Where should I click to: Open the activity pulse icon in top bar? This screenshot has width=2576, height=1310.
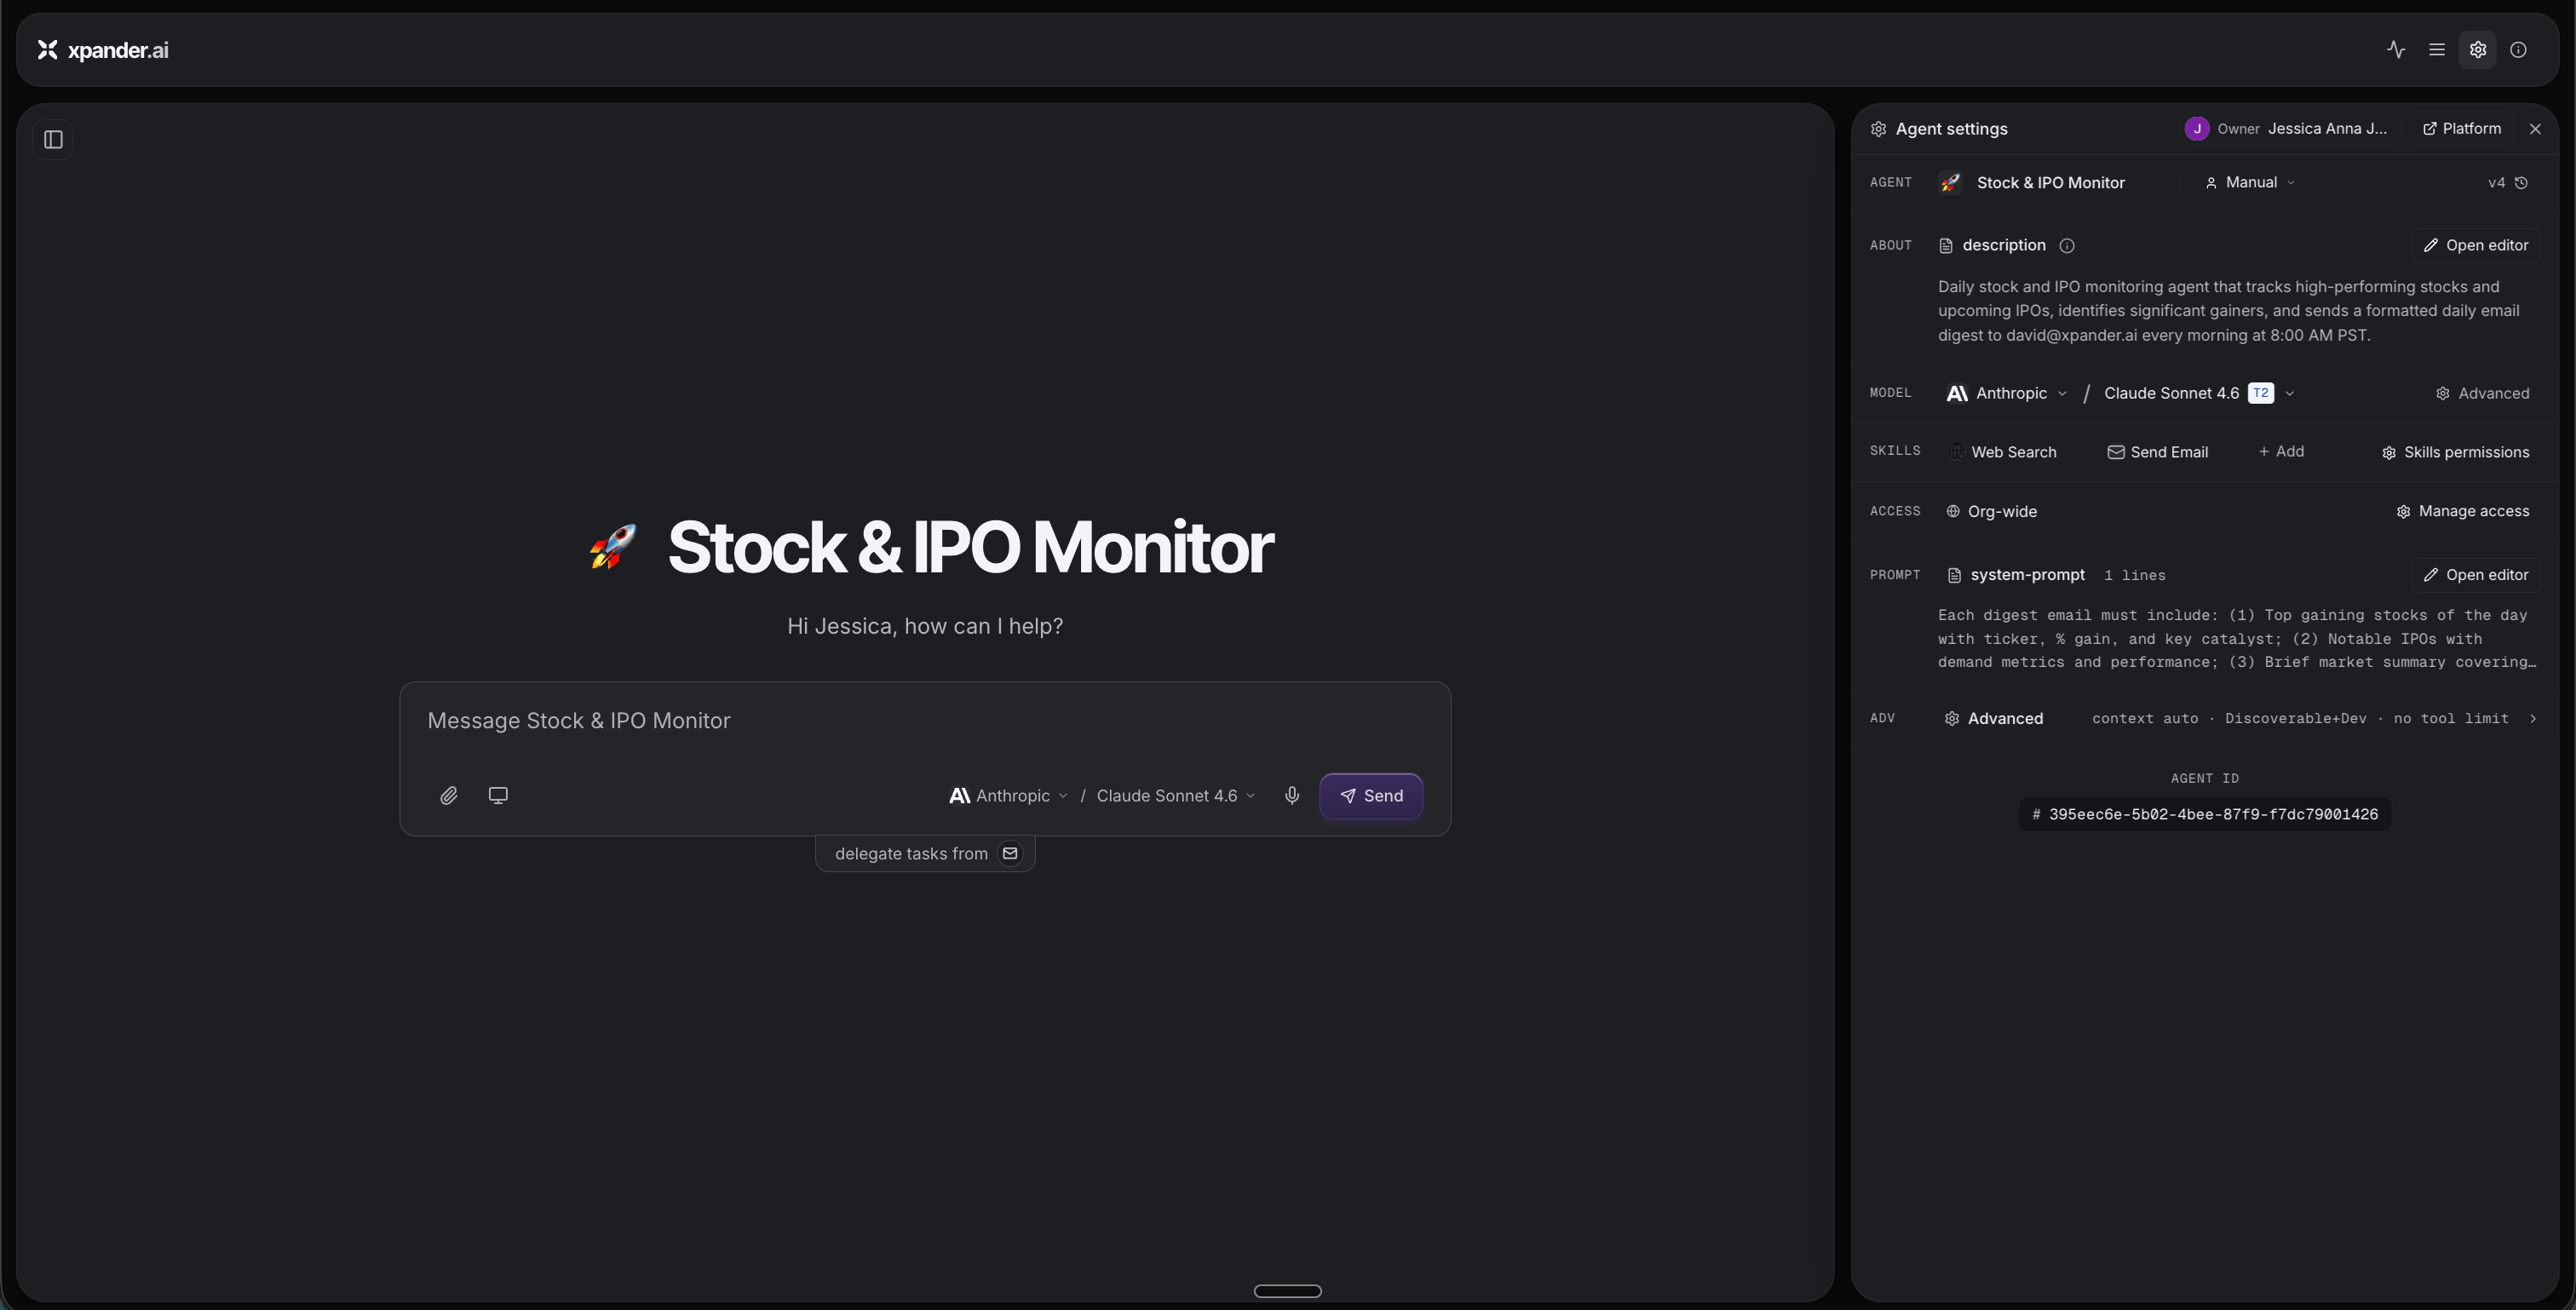(x=2396, y=50)
